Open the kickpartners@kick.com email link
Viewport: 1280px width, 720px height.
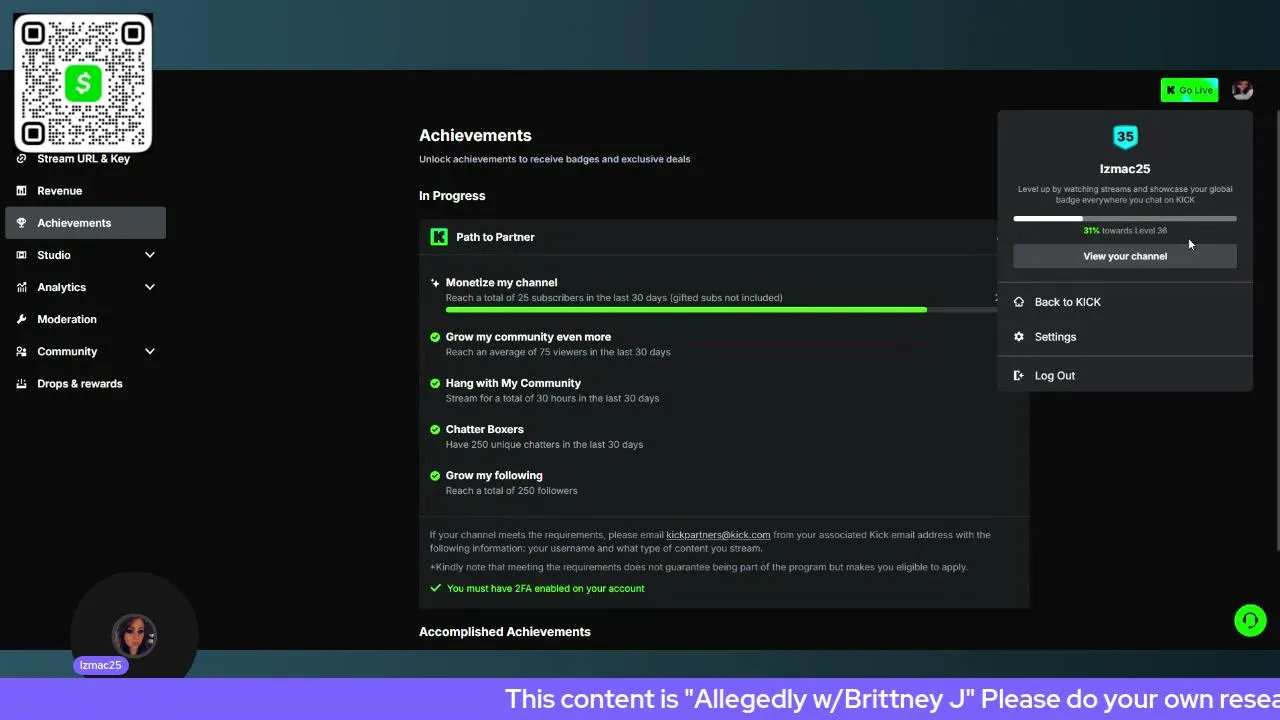point(718,535)
